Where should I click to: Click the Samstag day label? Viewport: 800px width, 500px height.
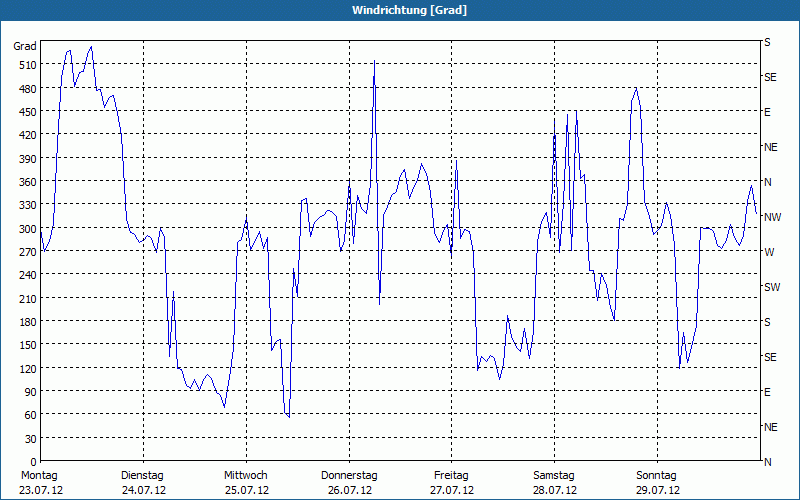554,476
